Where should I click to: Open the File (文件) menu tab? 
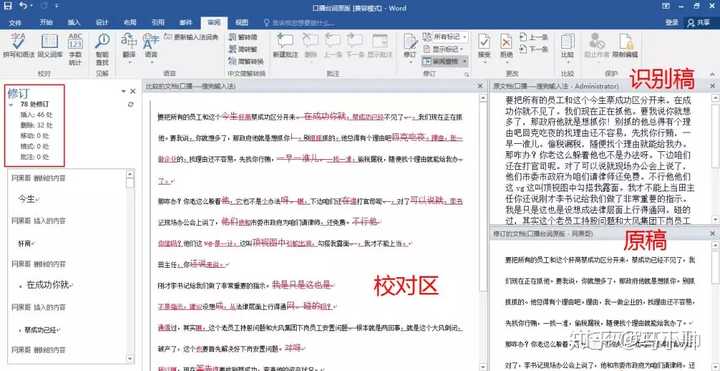pos(15,22)
